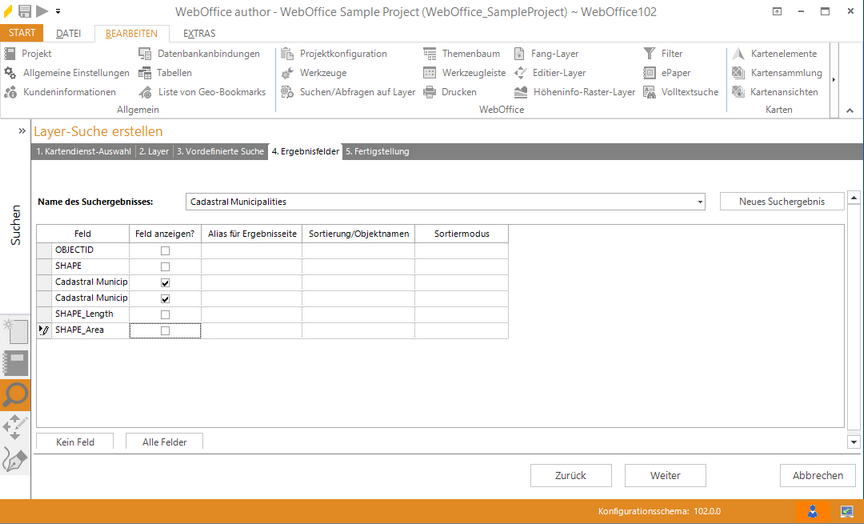Select the Filter ribbon tool
This screenshot has height=524, width=864.
(x=650, y=54)
